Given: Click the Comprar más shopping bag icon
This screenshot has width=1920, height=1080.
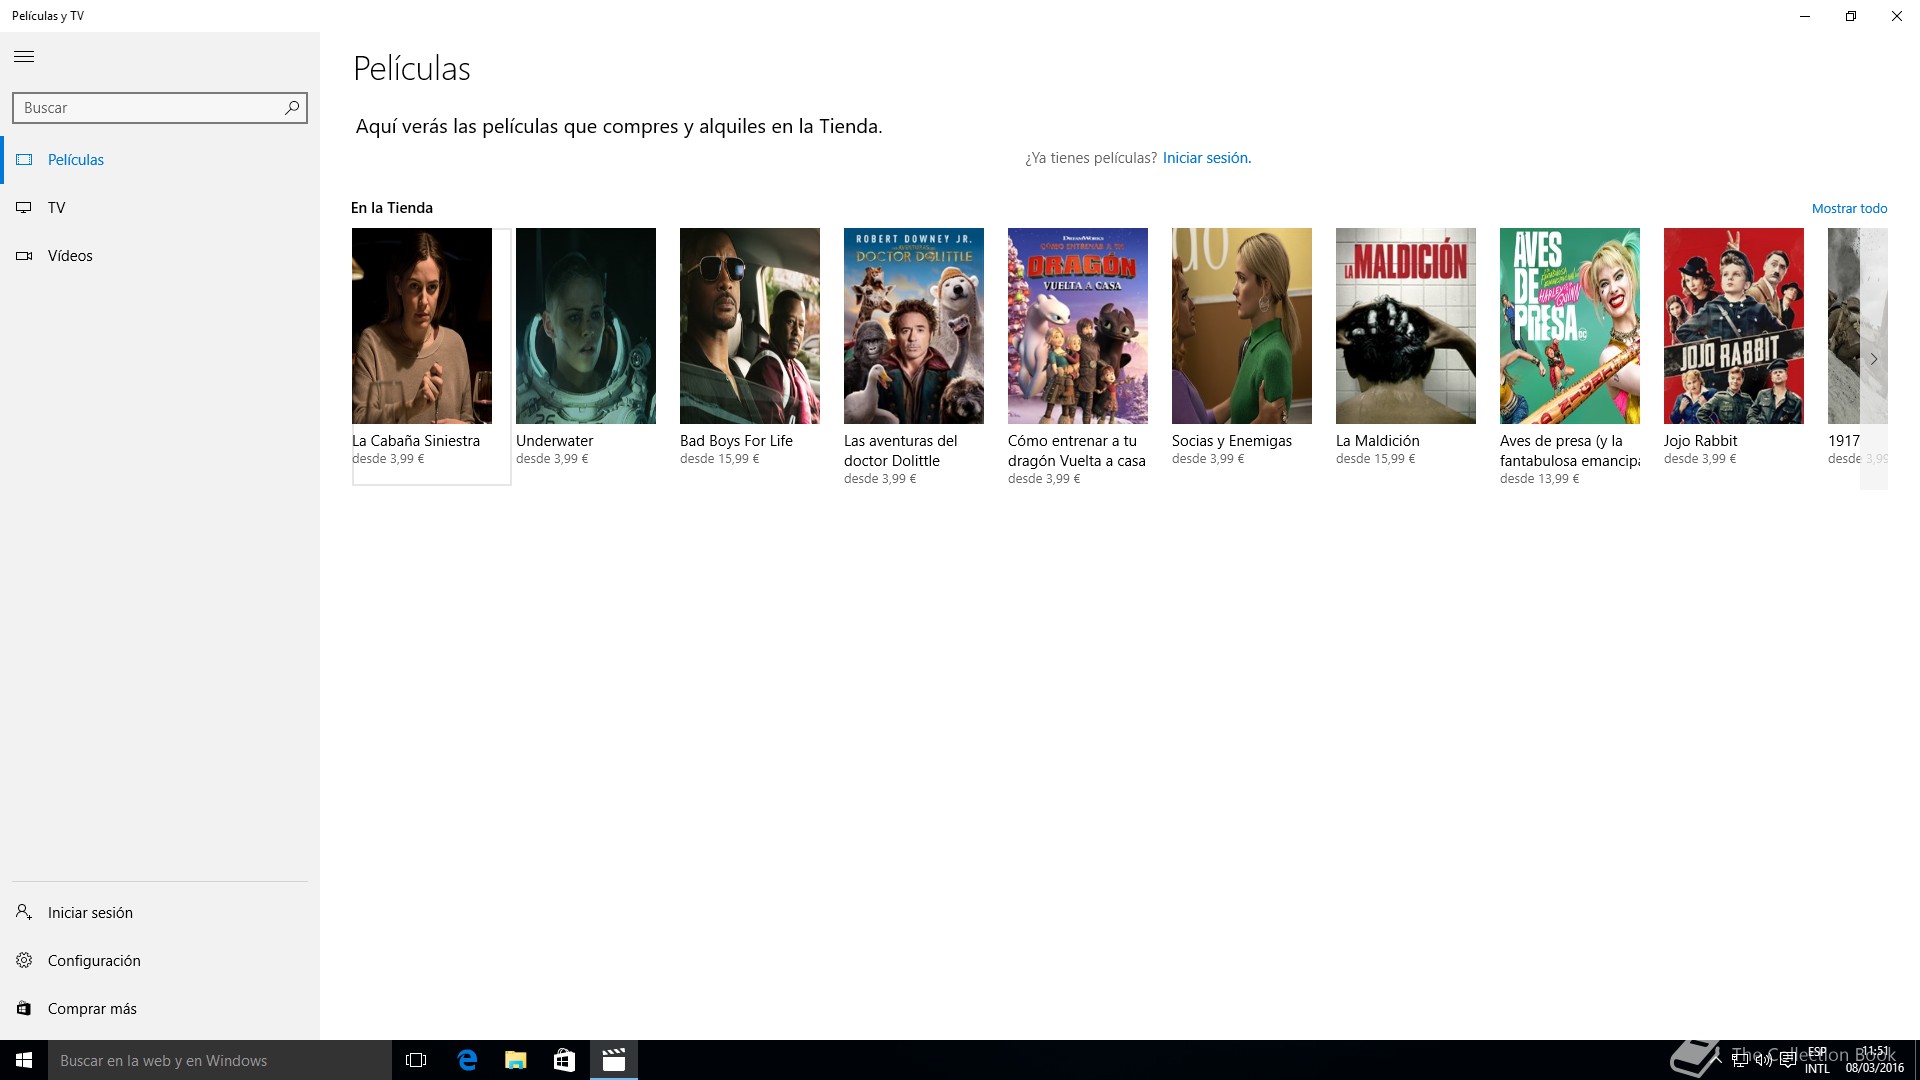Looking at the screenshot, I should pos(24,1009).
